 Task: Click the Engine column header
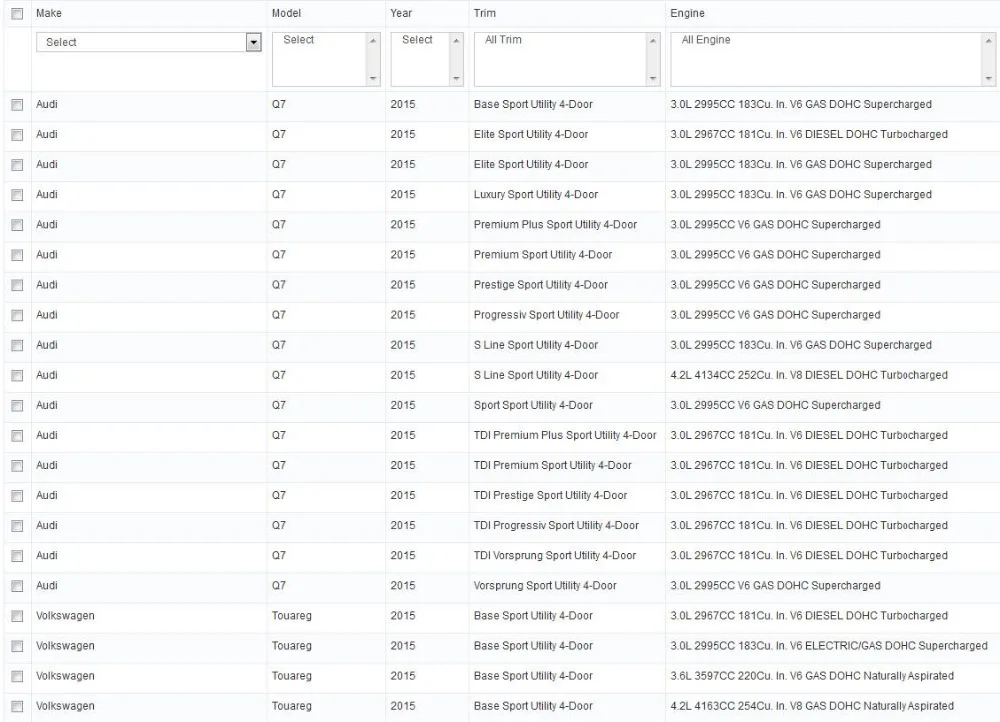pyautogui.click(x=688, y=13)
